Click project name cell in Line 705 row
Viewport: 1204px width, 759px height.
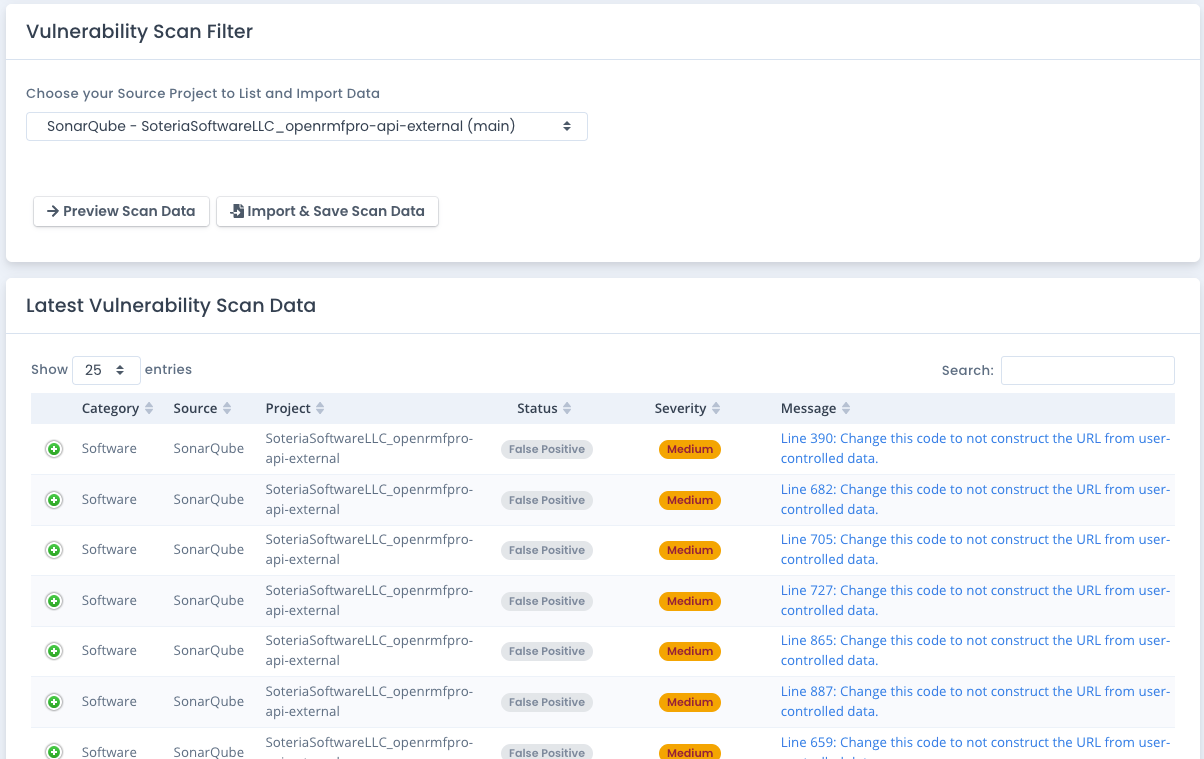(x=369, y=549)
